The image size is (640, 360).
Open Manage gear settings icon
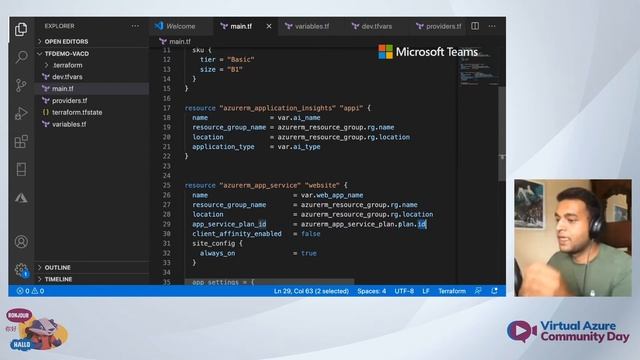[x=21, y=270]
